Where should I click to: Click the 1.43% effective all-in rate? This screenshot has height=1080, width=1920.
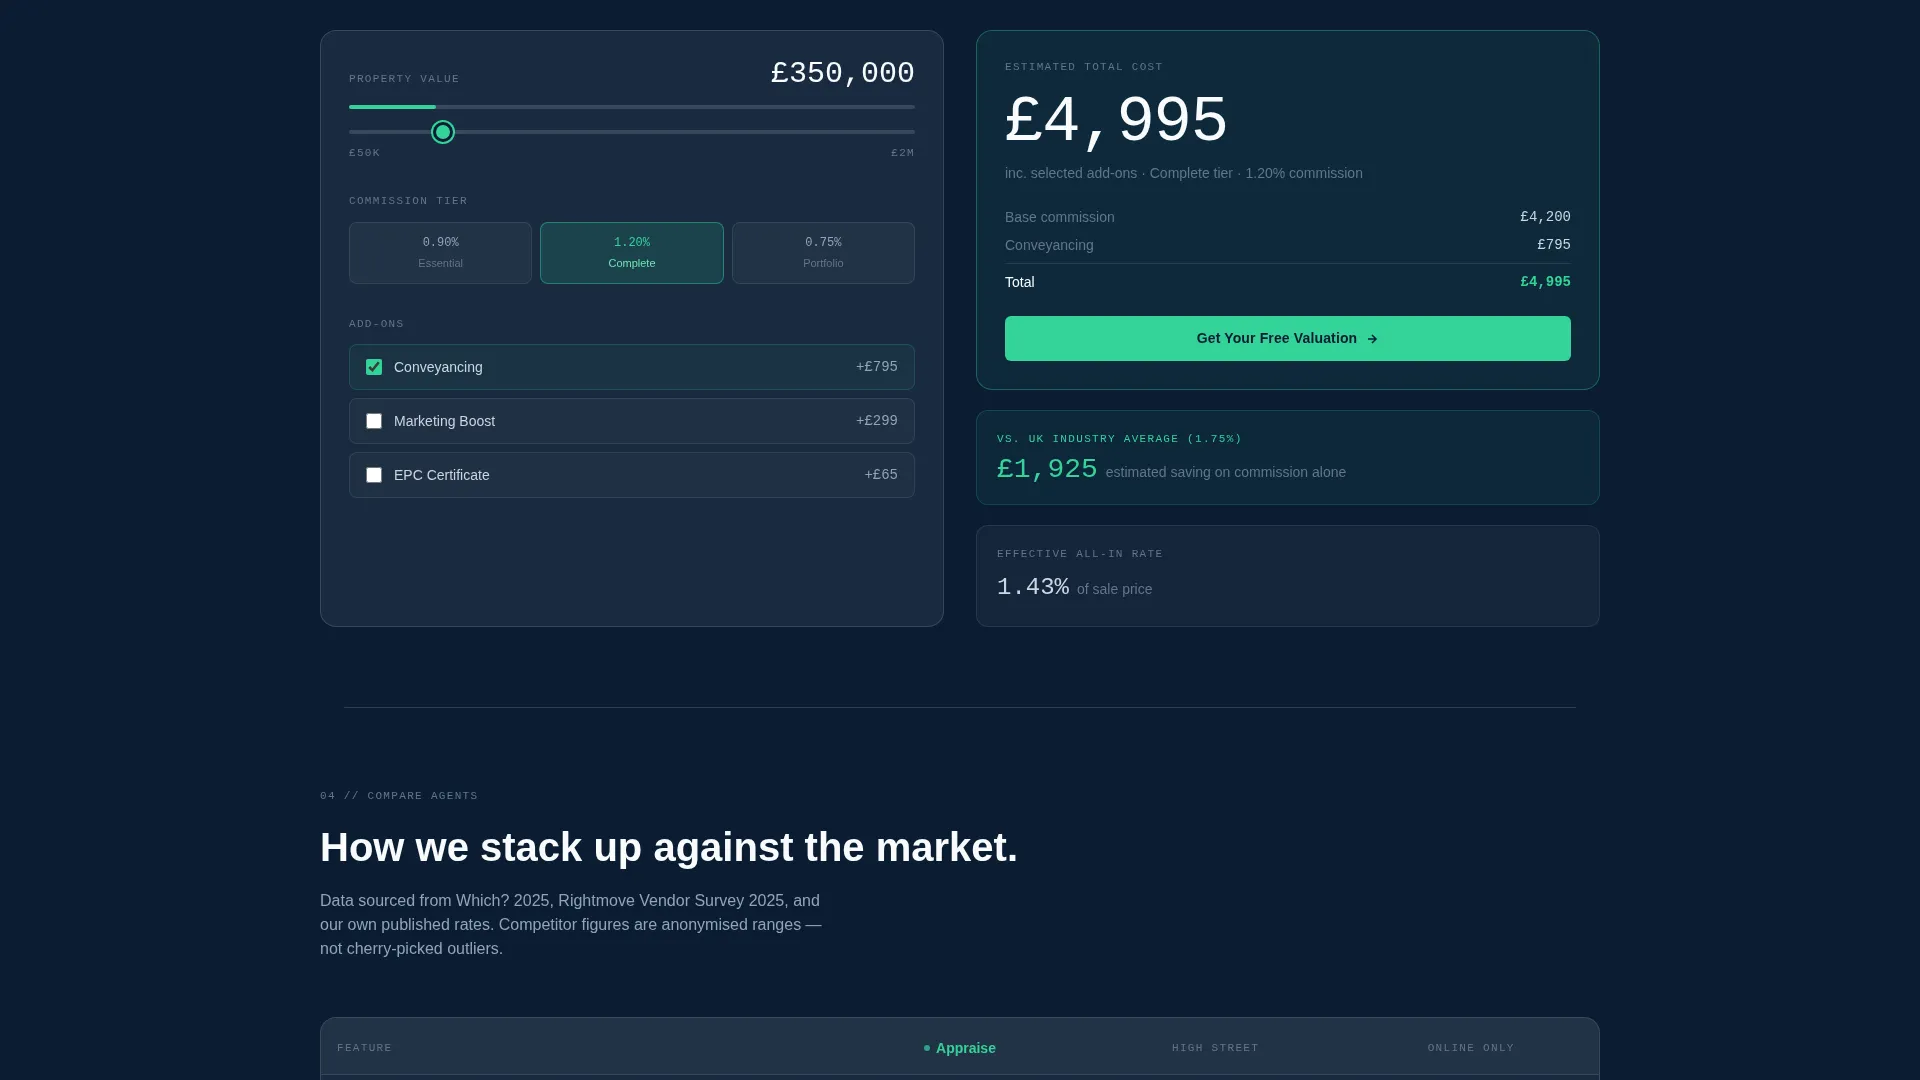tap(1033, 587)
